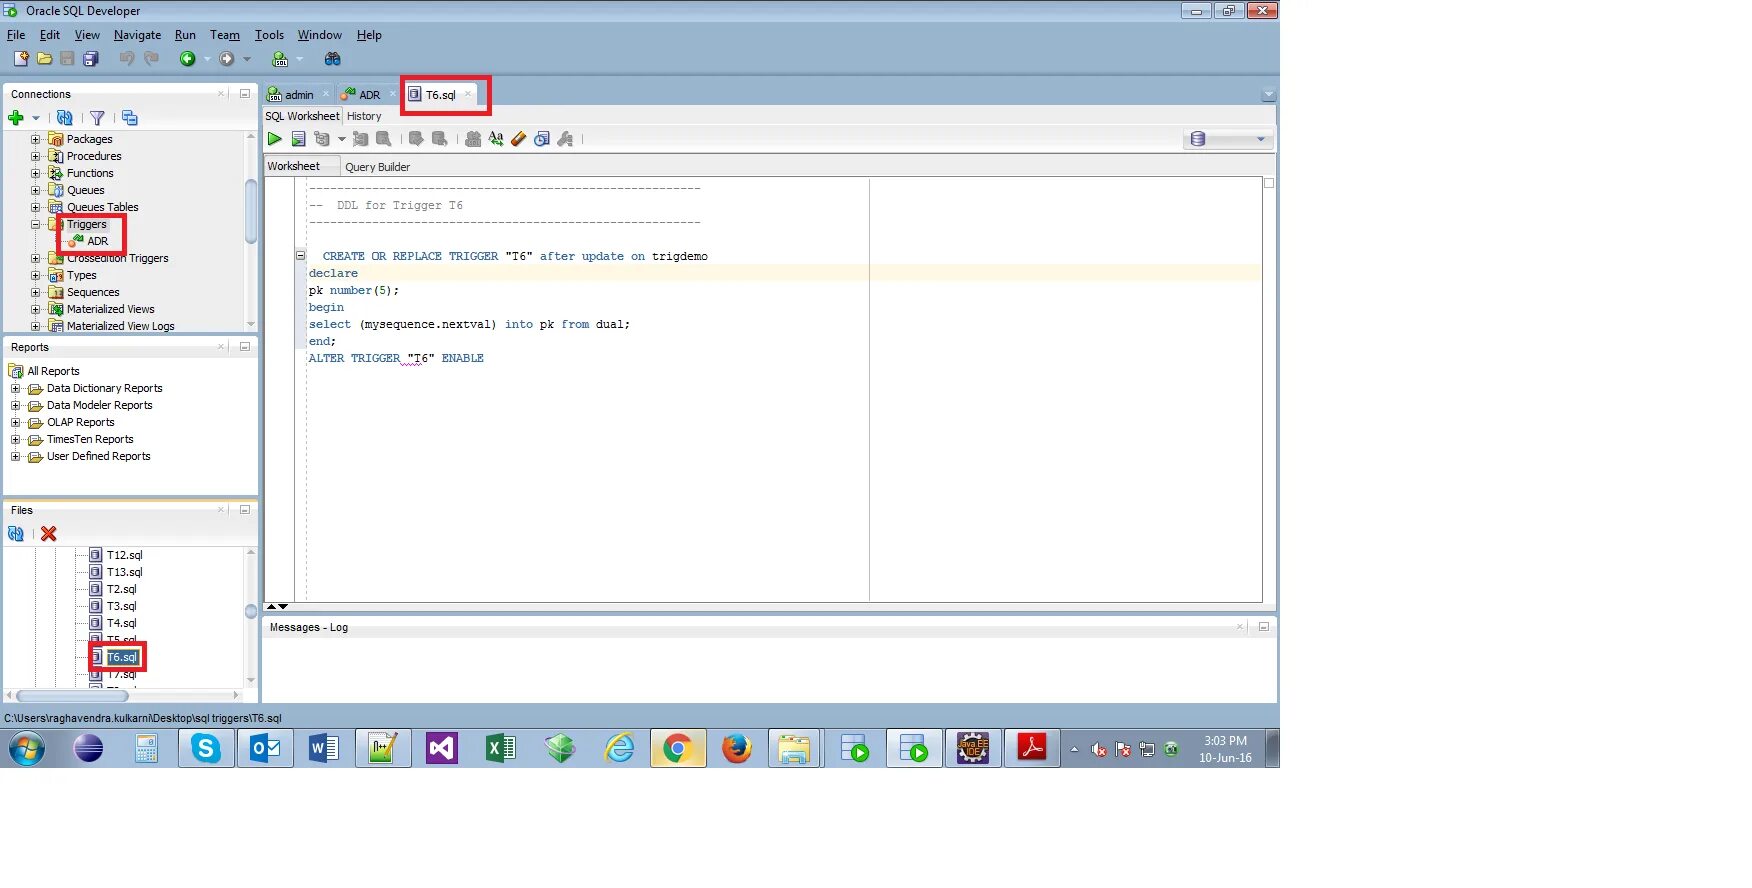1752x888 pixels.
Task: Click the Open folder icon in main toolbar
Action: coord(44,59)
